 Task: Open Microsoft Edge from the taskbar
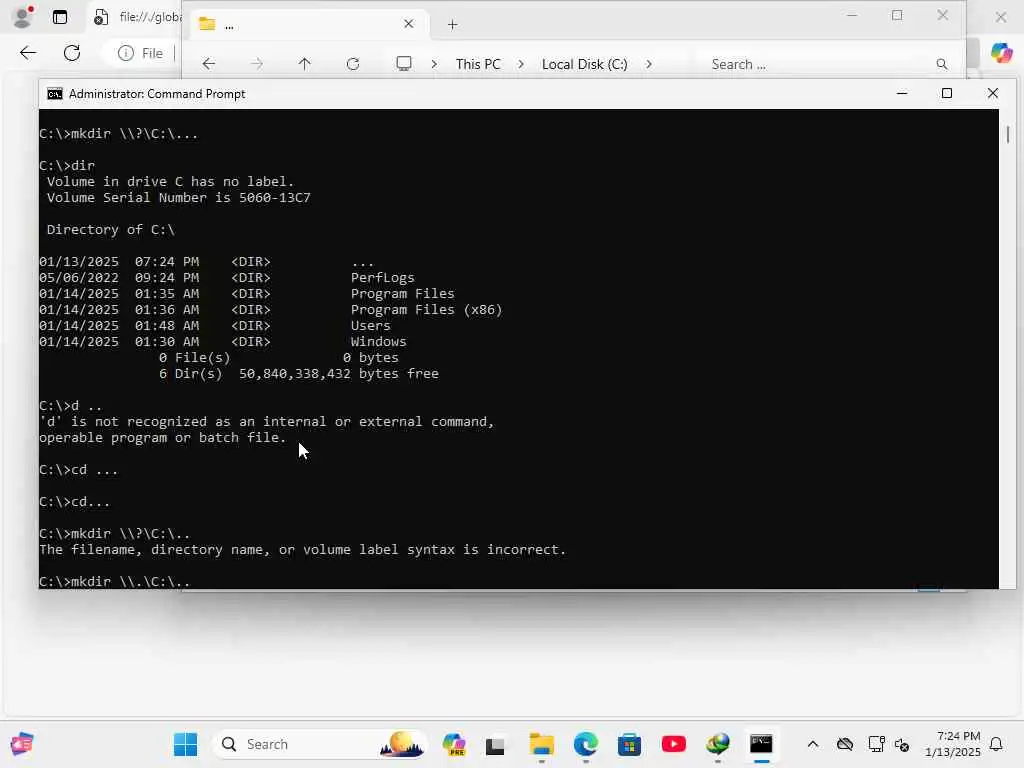click(586, 744)
